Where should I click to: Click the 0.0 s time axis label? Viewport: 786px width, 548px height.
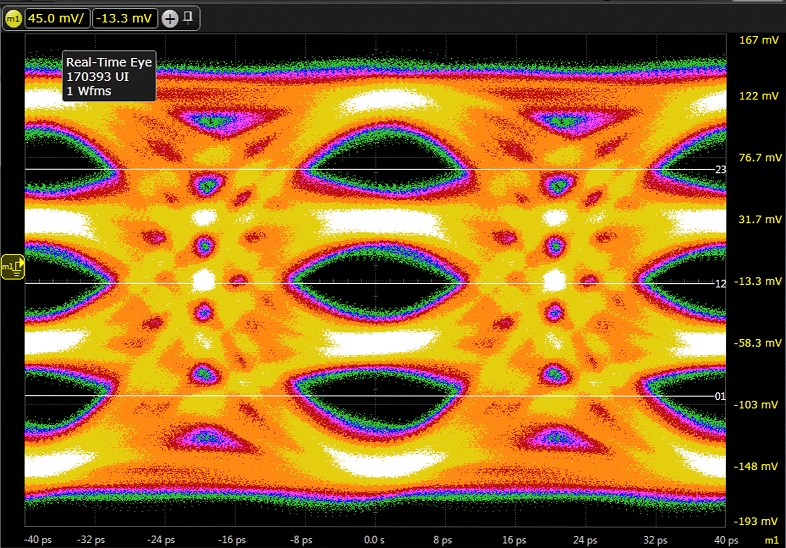click(374, 540)
